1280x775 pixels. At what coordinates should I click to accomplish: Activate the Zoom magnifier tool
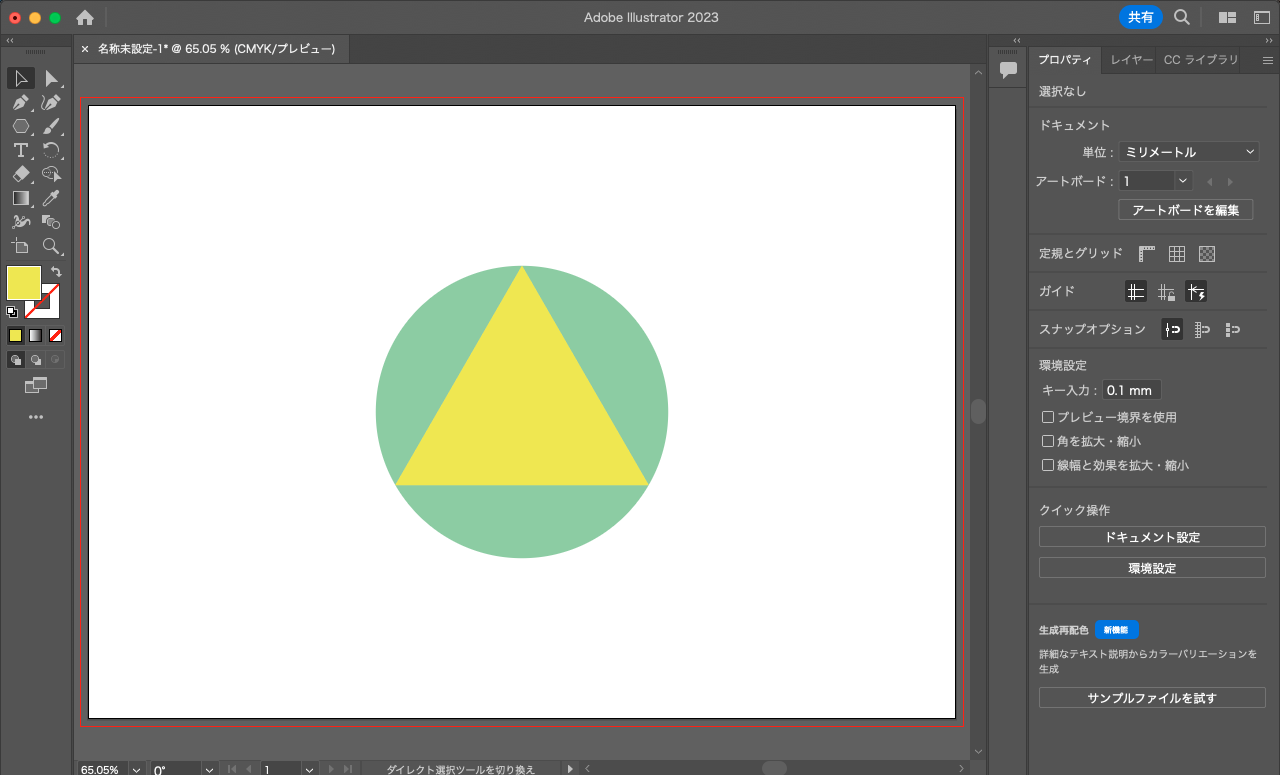pos(51,246)
